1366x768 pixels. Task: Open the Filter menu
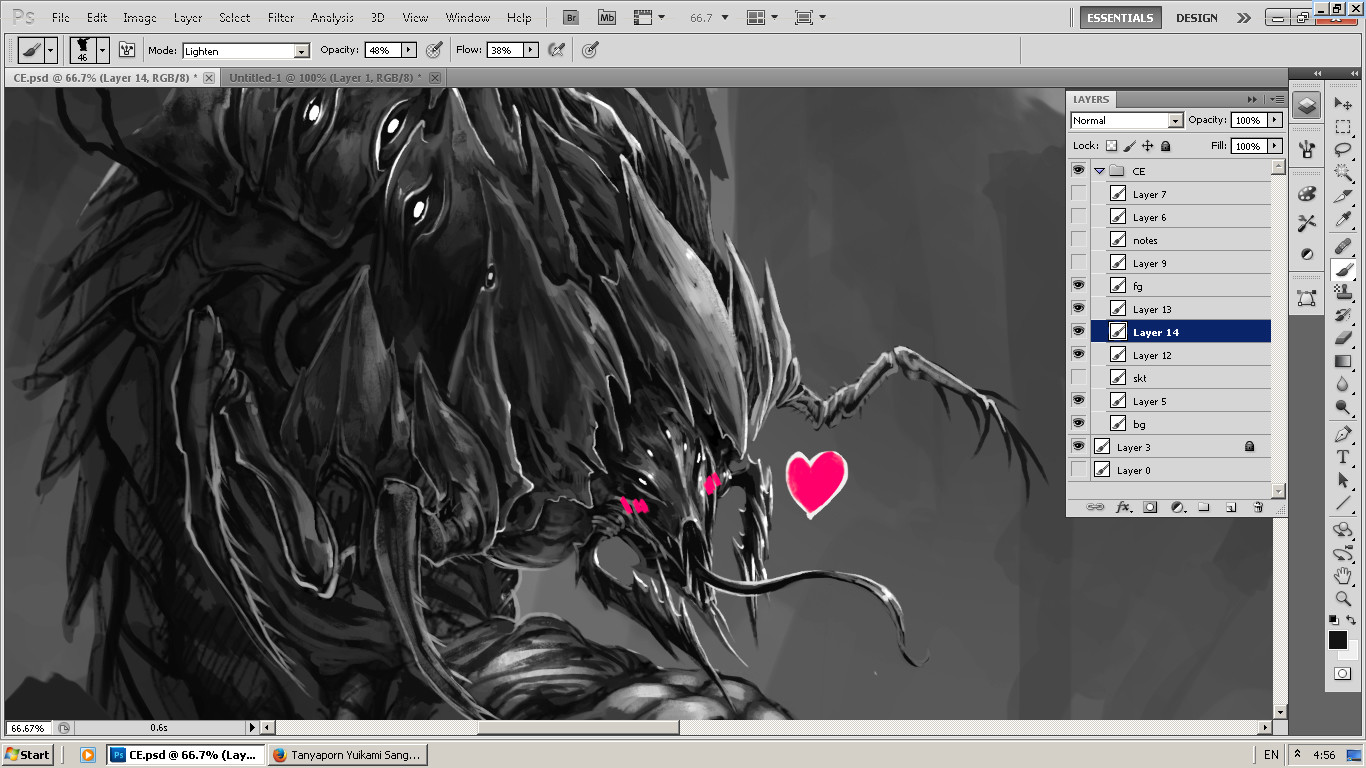281,17
